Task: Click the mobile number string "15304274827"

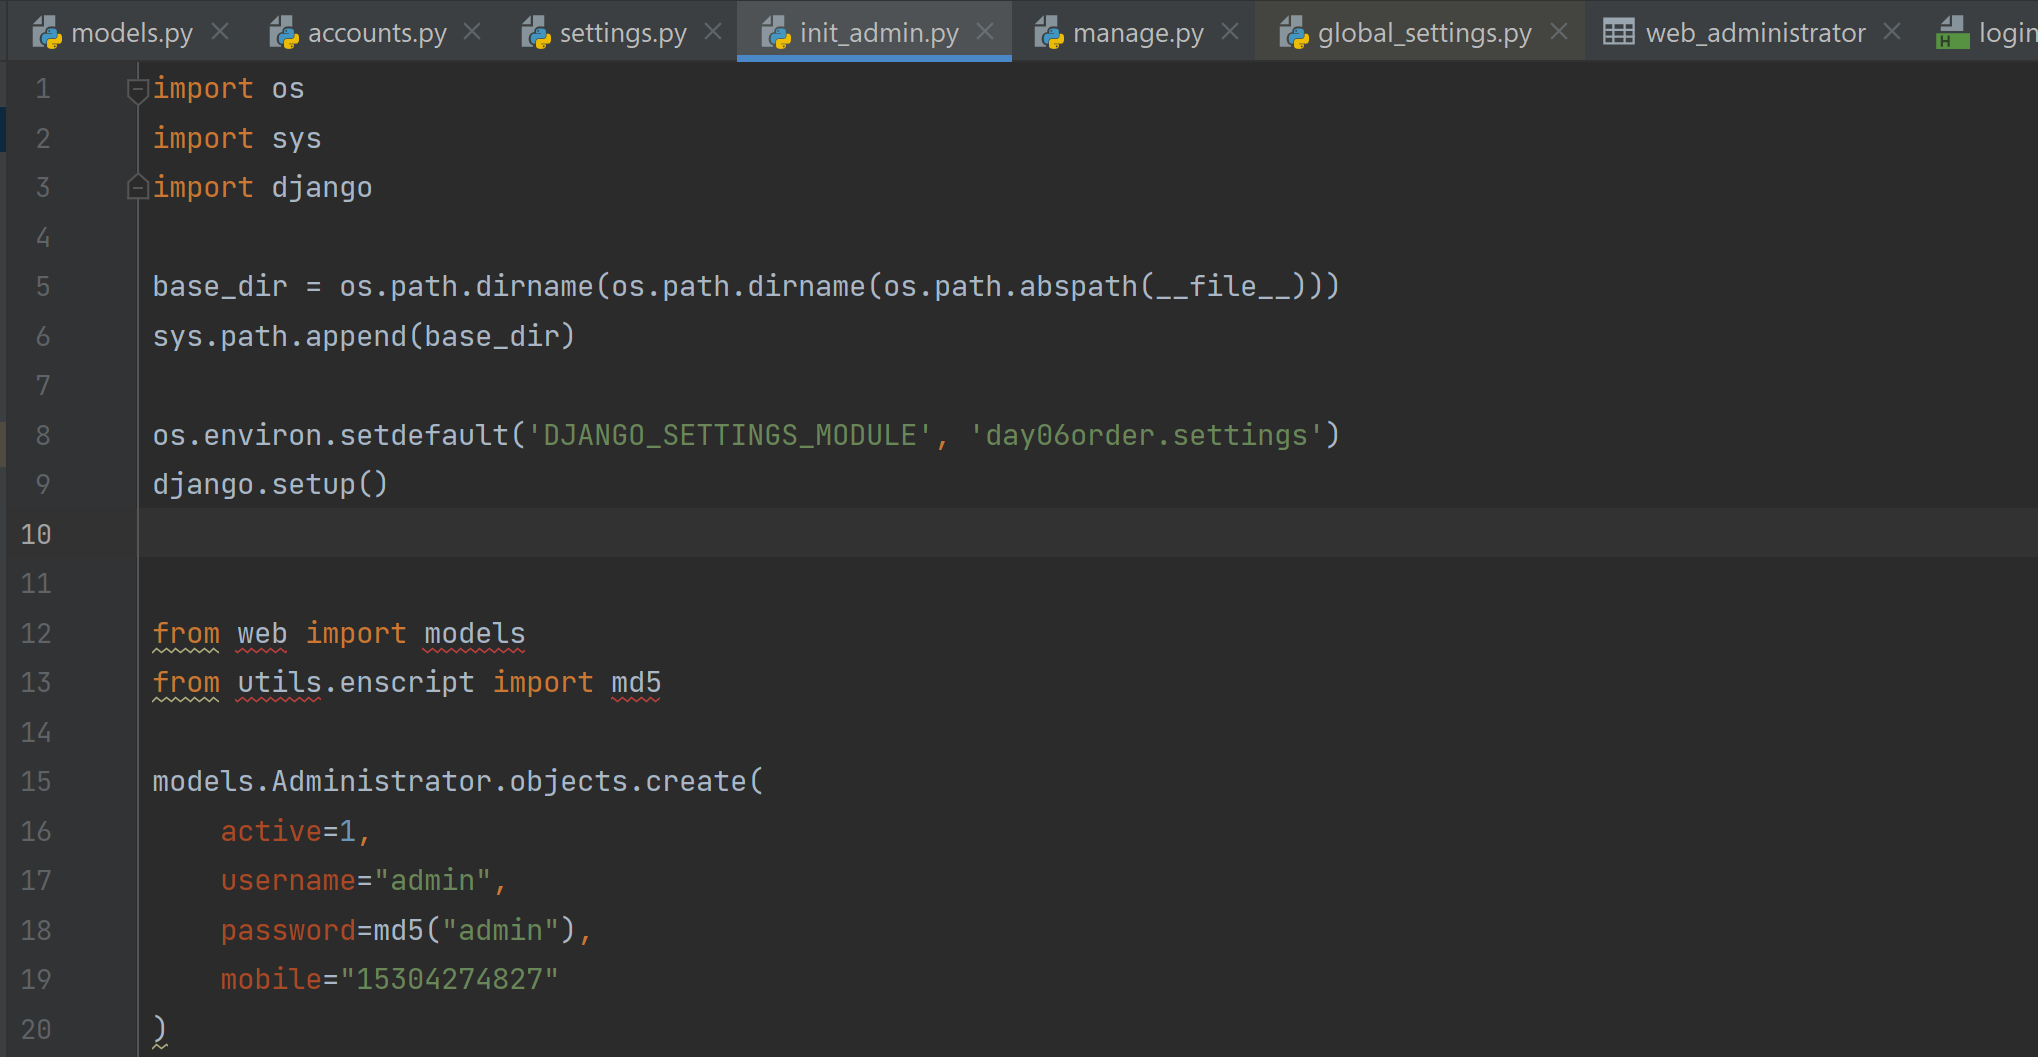Action: (449, 979)
